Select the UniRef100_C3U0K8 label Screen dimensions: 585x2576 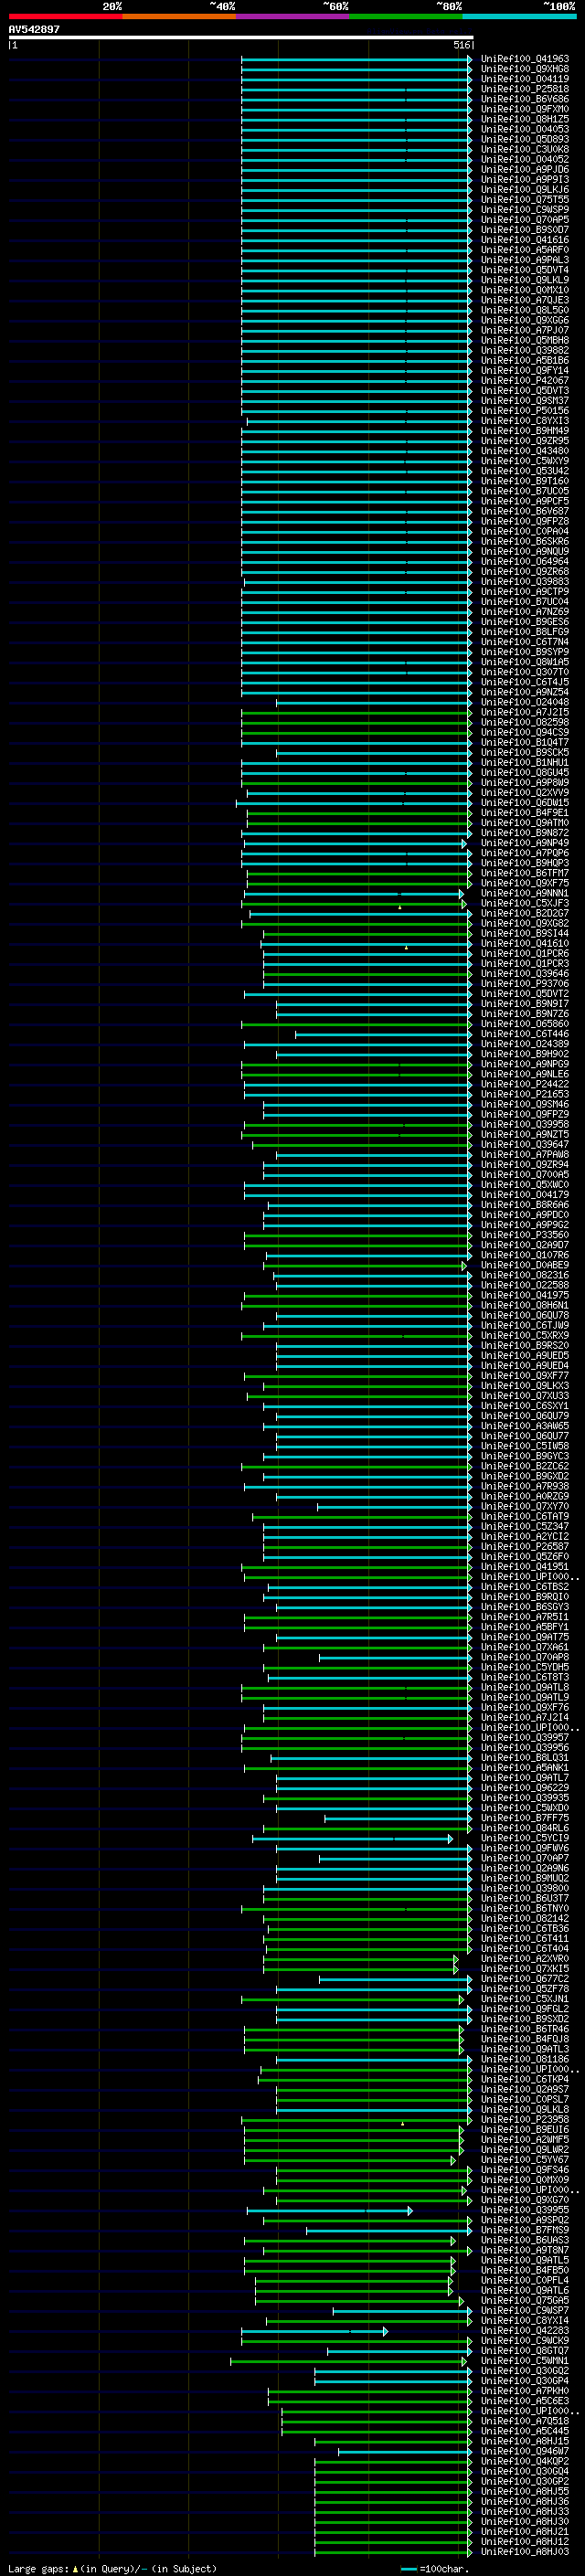(x=525, y=149)
